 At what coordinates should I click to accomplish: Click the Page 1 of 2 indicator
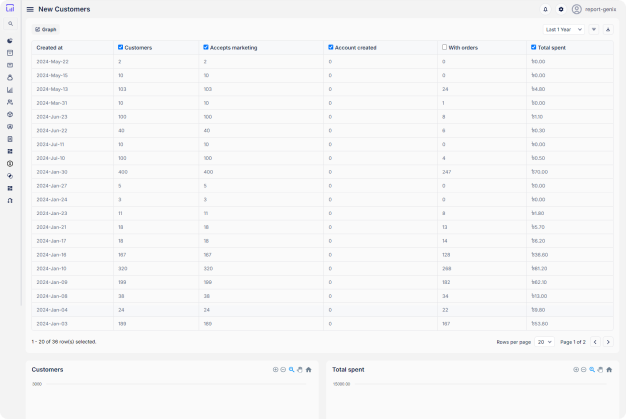573,342
